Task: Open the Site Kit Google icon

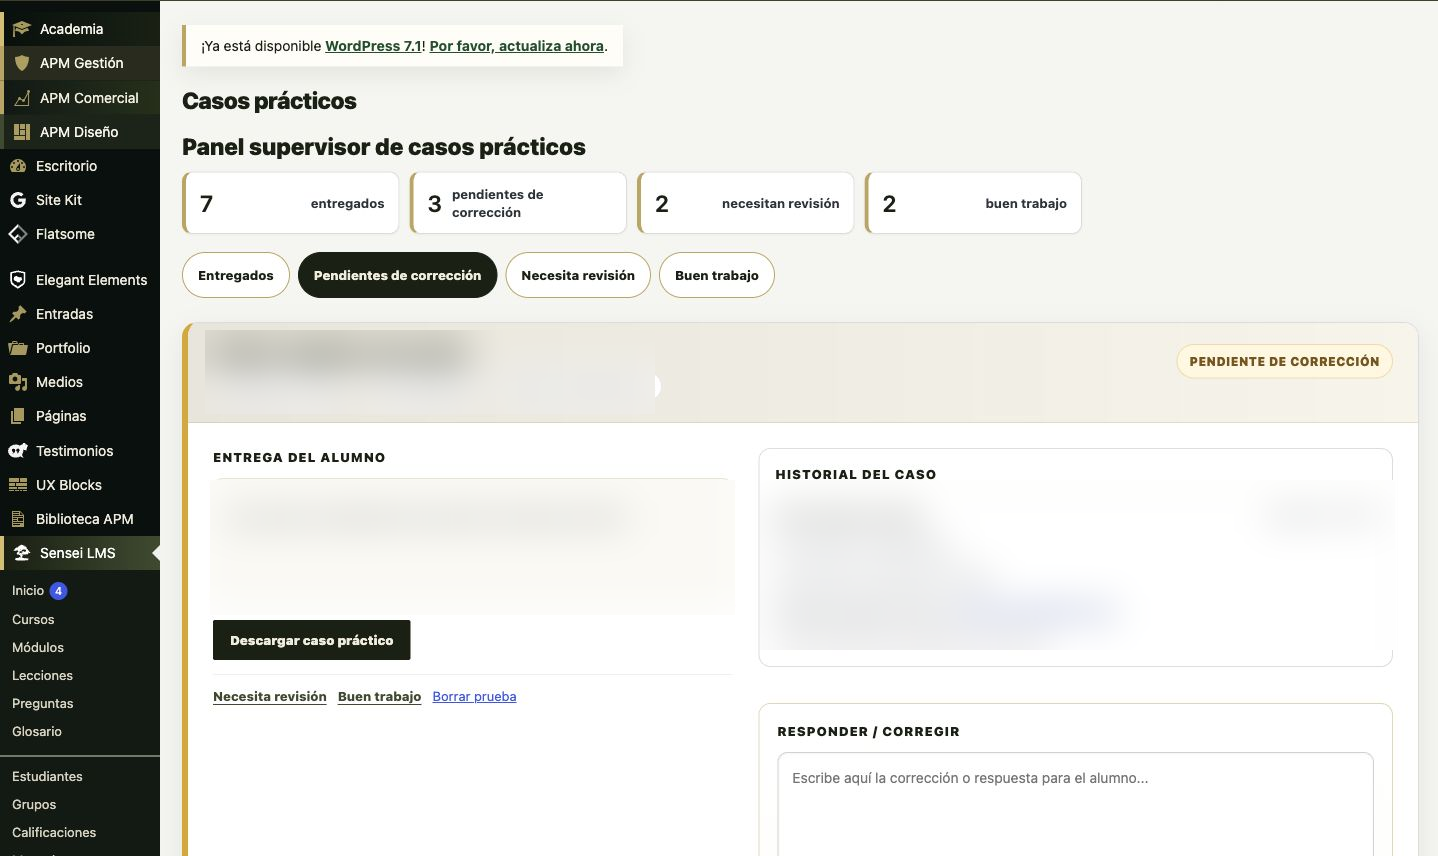Action: 18,200
